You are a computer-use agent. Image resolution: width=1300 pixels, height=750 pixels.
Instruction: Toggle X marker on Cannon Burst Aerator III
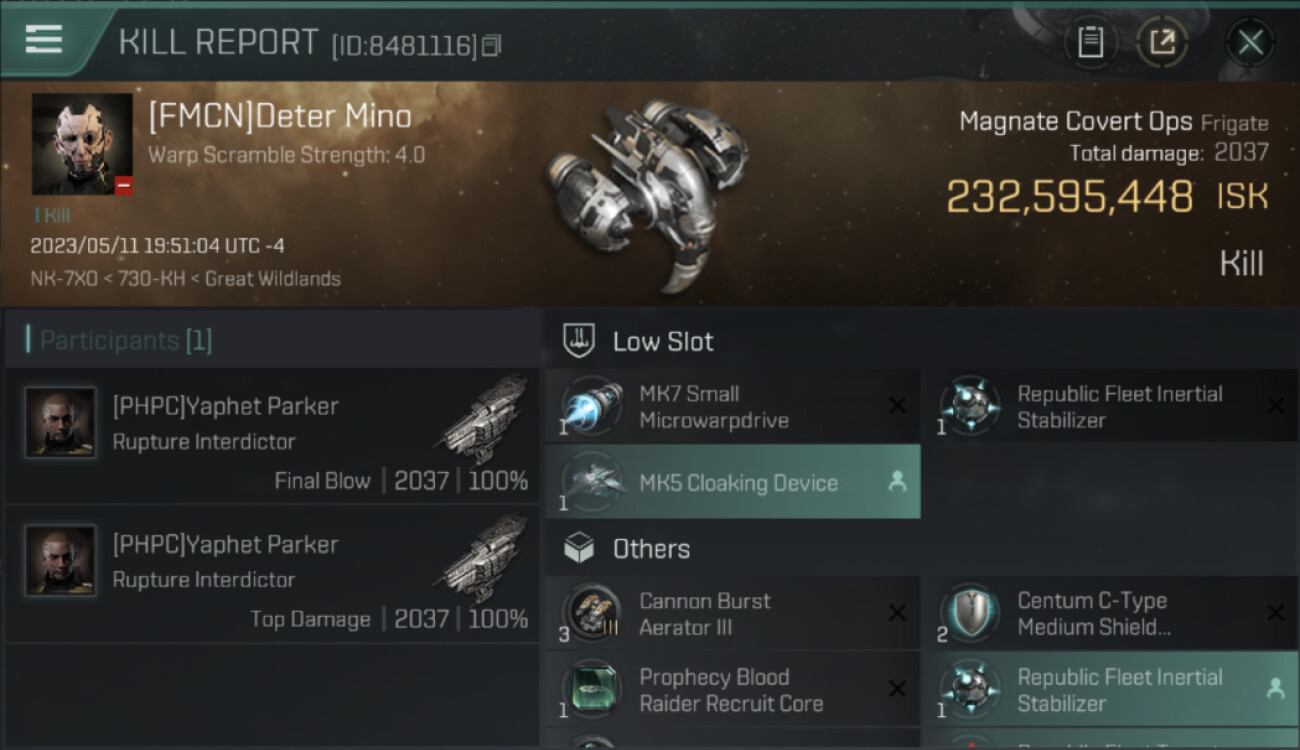[x=897, y=613]
